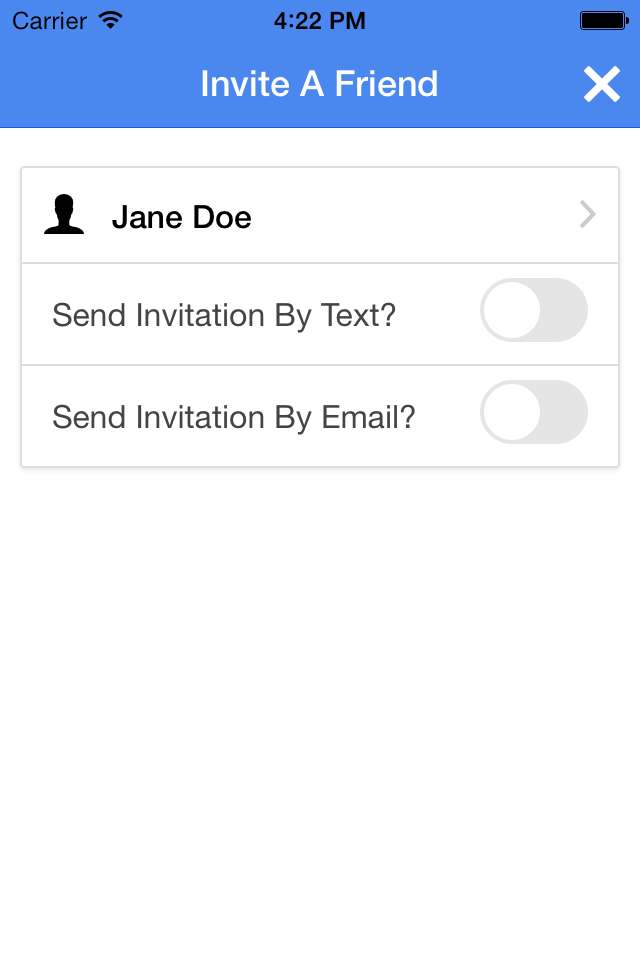Click the white knob of Email switch

511,412
